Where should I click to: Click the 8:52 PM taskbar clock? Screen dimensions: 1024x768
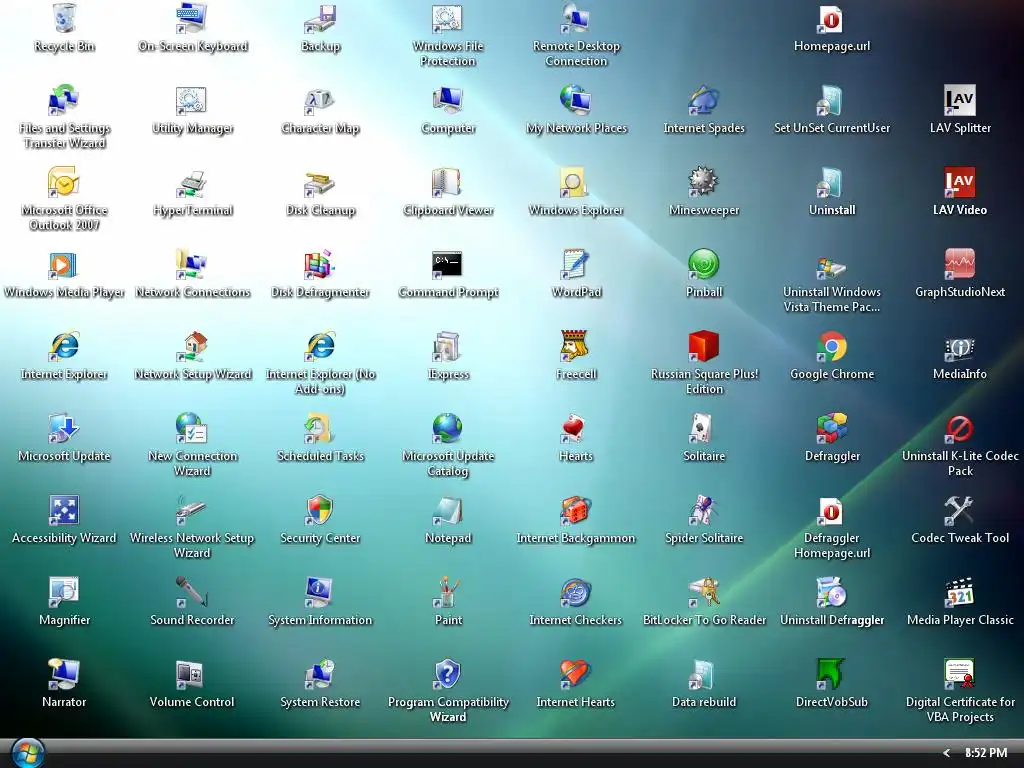(x=985, y=753)
